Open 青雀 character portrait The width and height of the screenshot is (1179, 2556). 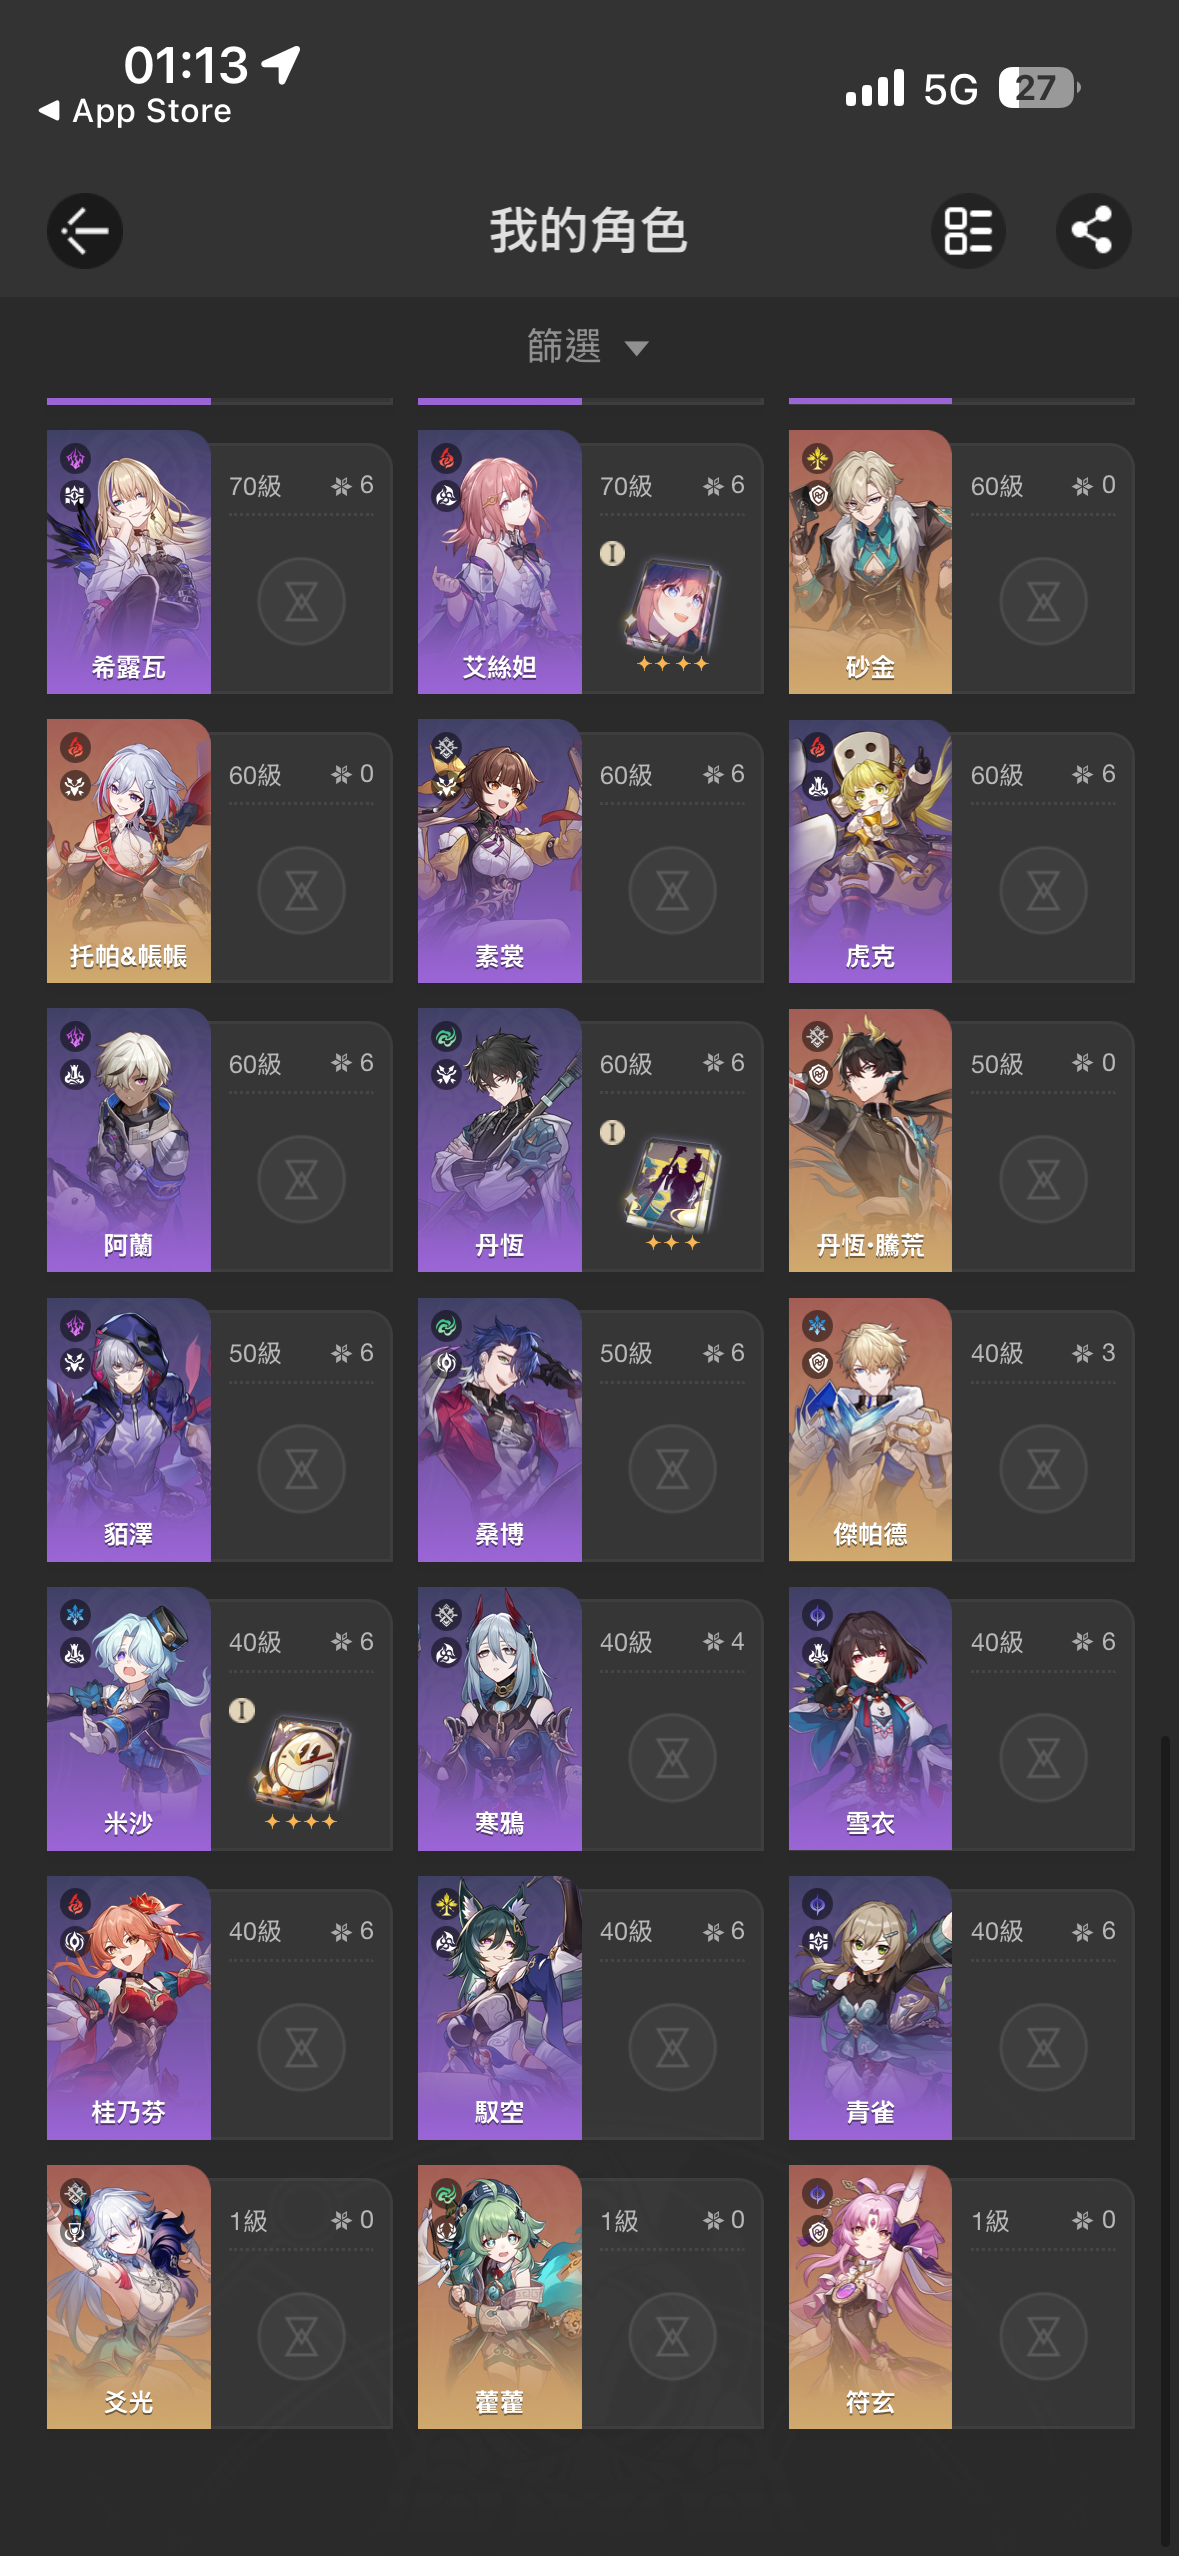pyautogui.click(x=870, y=2007)
